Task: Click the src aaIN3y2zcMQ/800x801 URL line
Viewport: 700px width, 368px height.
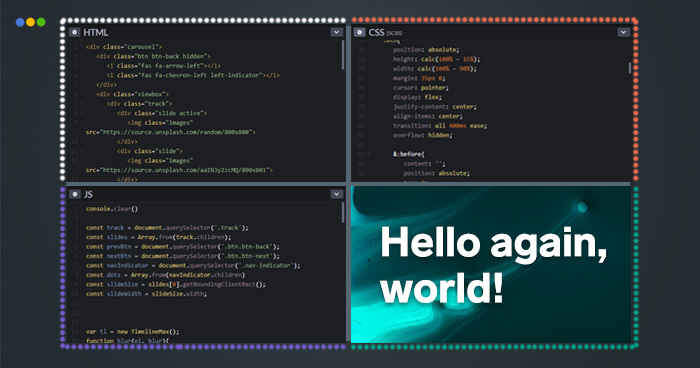Action: pyautogui.click(x=179, y=170)
